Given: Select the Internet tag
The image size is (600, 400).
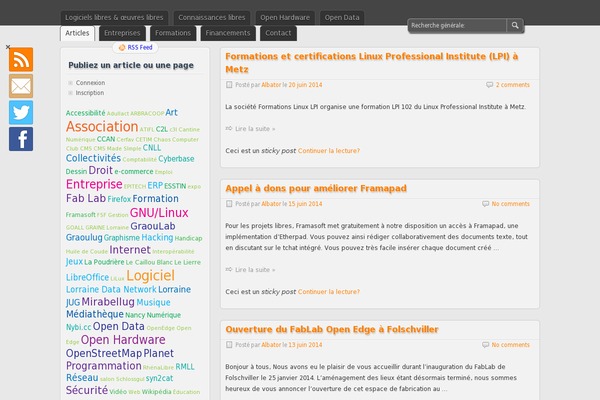Looking at the screenshot, I should [130, 250].
